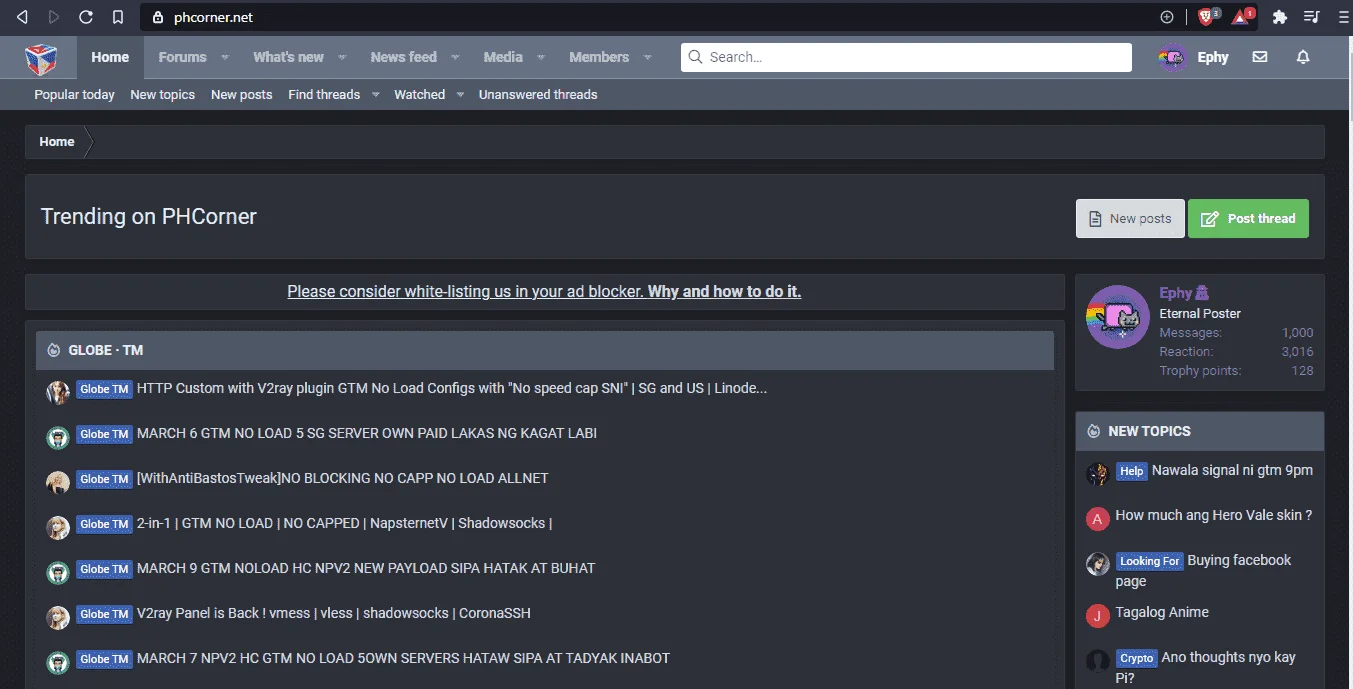Viewport: 1353px width, 689px height.
Task: Click Globe TM tag on MARCH 9 thread
Action: point(104,569)
